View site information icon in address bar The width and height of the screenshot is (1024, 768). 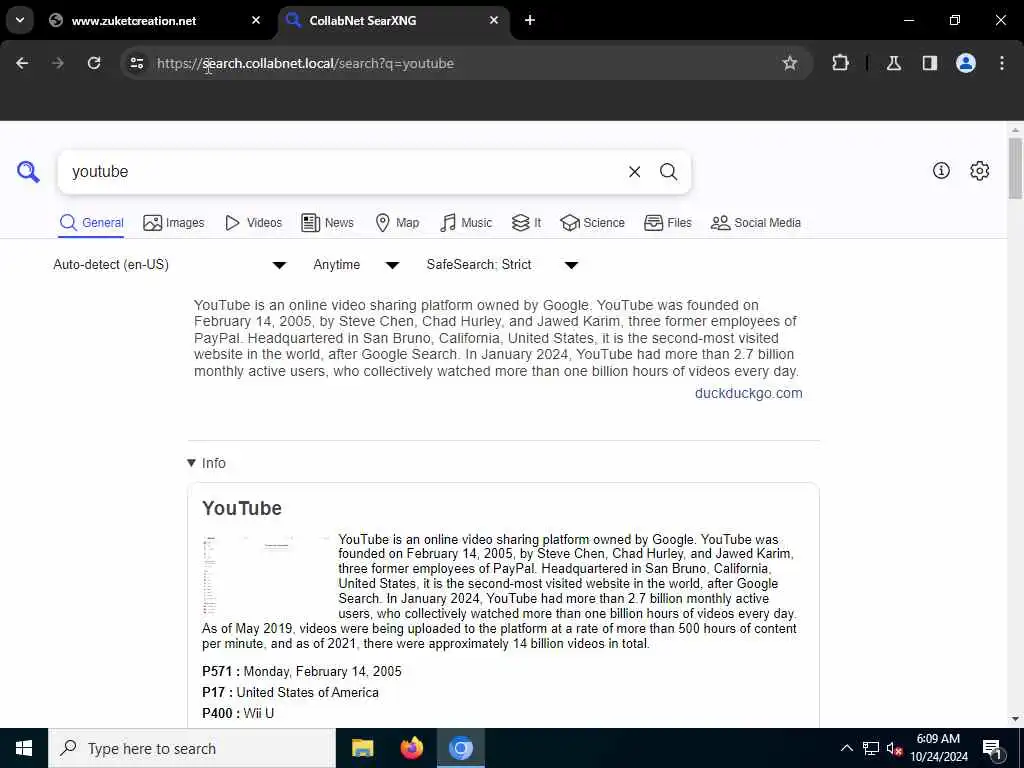coord(136,63)
